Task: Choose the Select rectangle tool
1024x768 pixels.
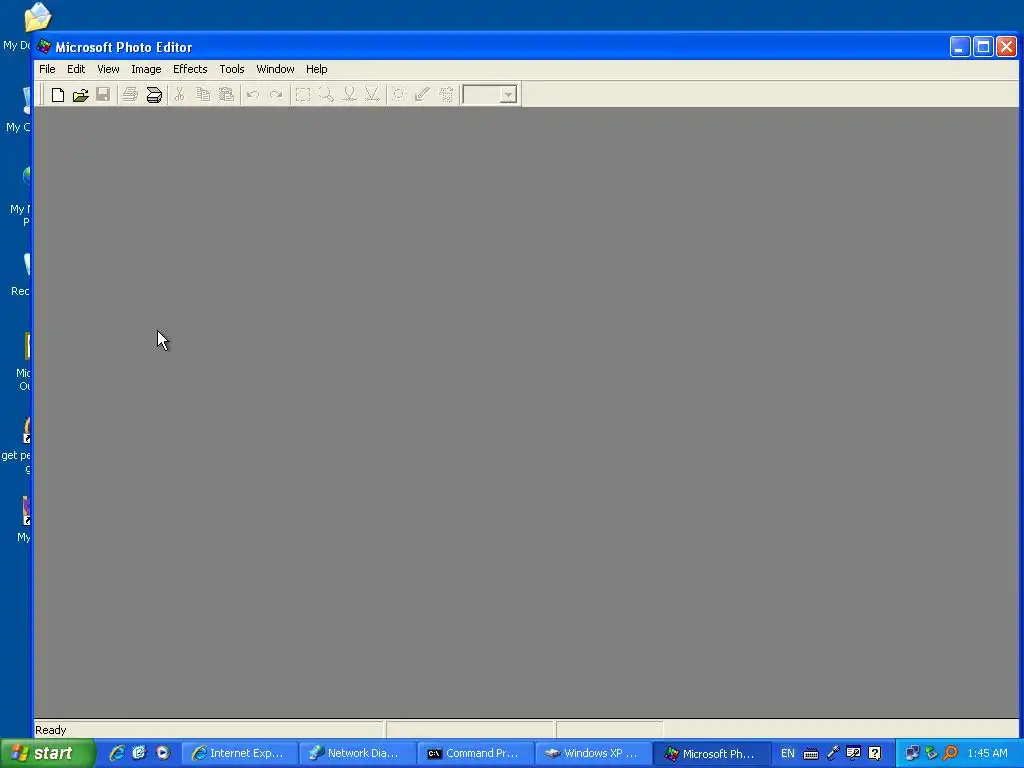Action: pyautogui.click(x=302, y=95)
